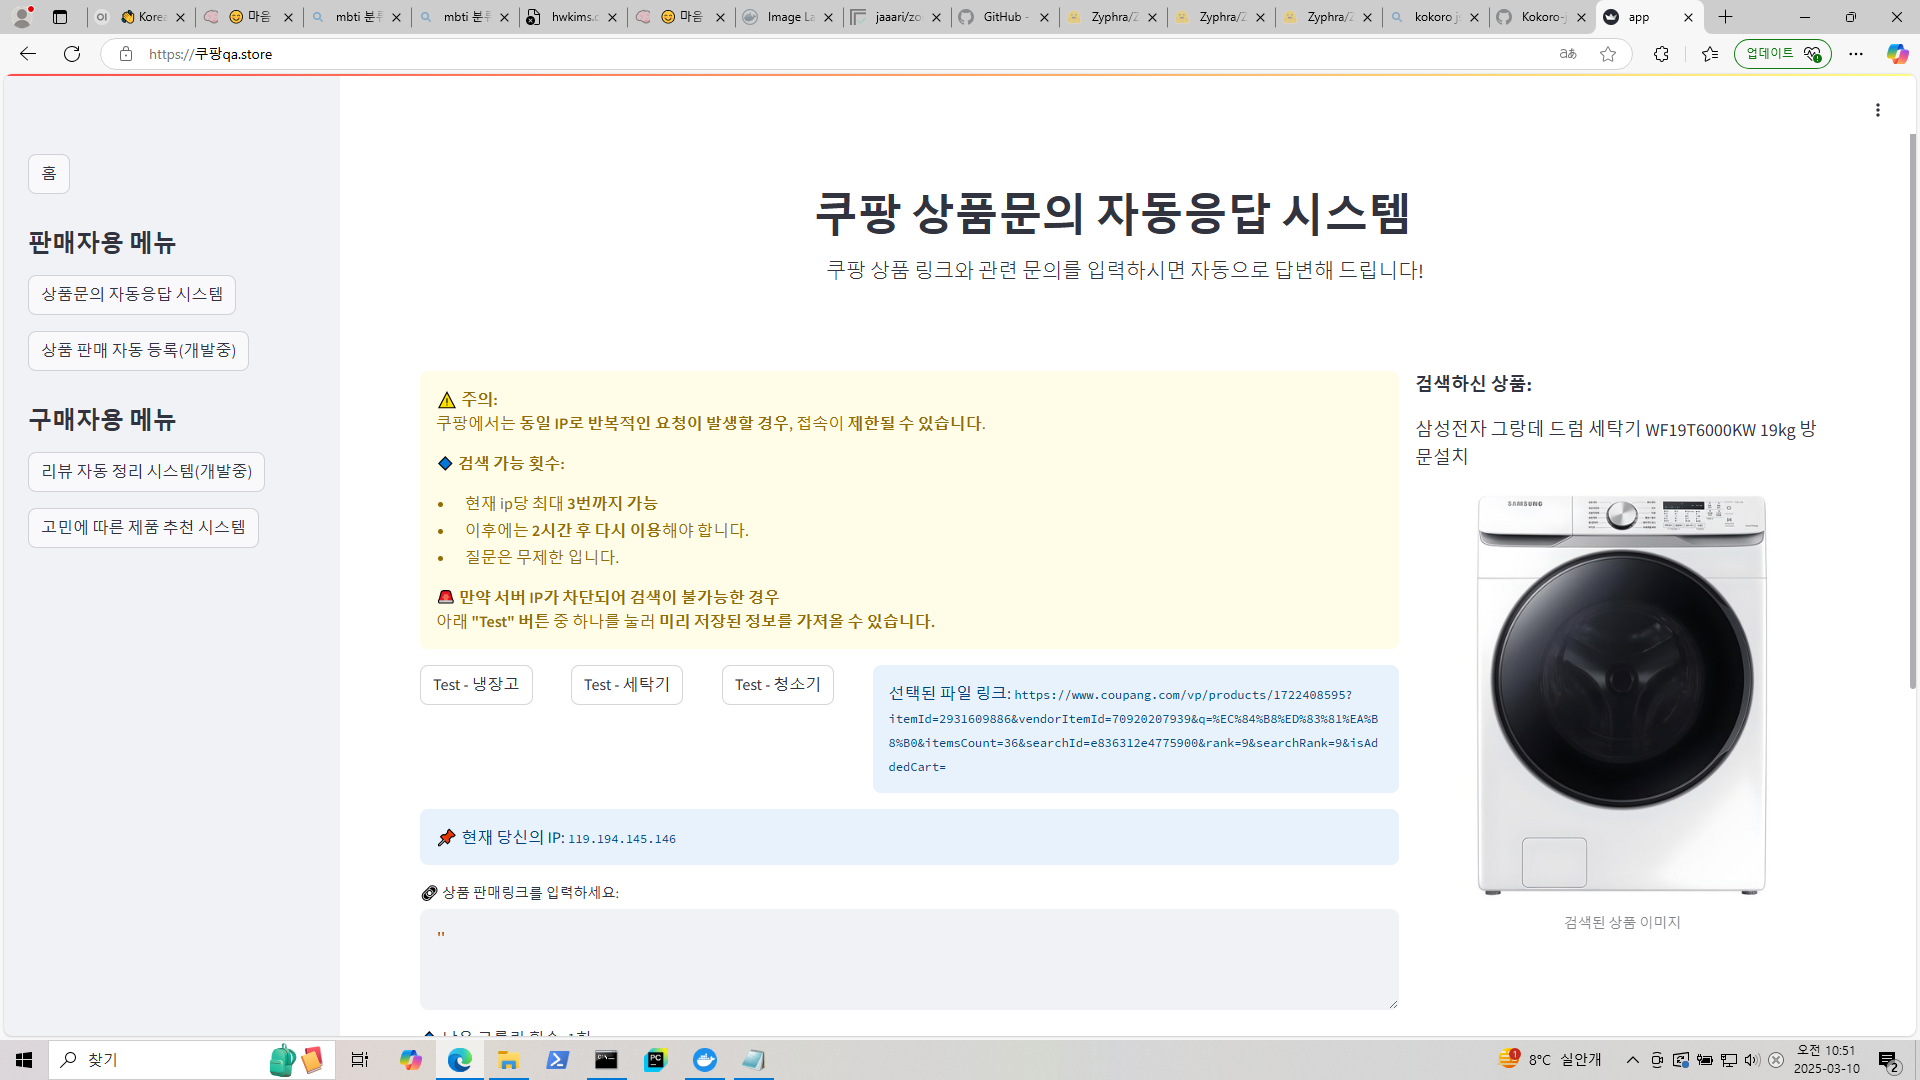Add page to favorites star icon
Viewport: 1920px width, 1080px height.
pyautogui.click(x=1608, y=54)
